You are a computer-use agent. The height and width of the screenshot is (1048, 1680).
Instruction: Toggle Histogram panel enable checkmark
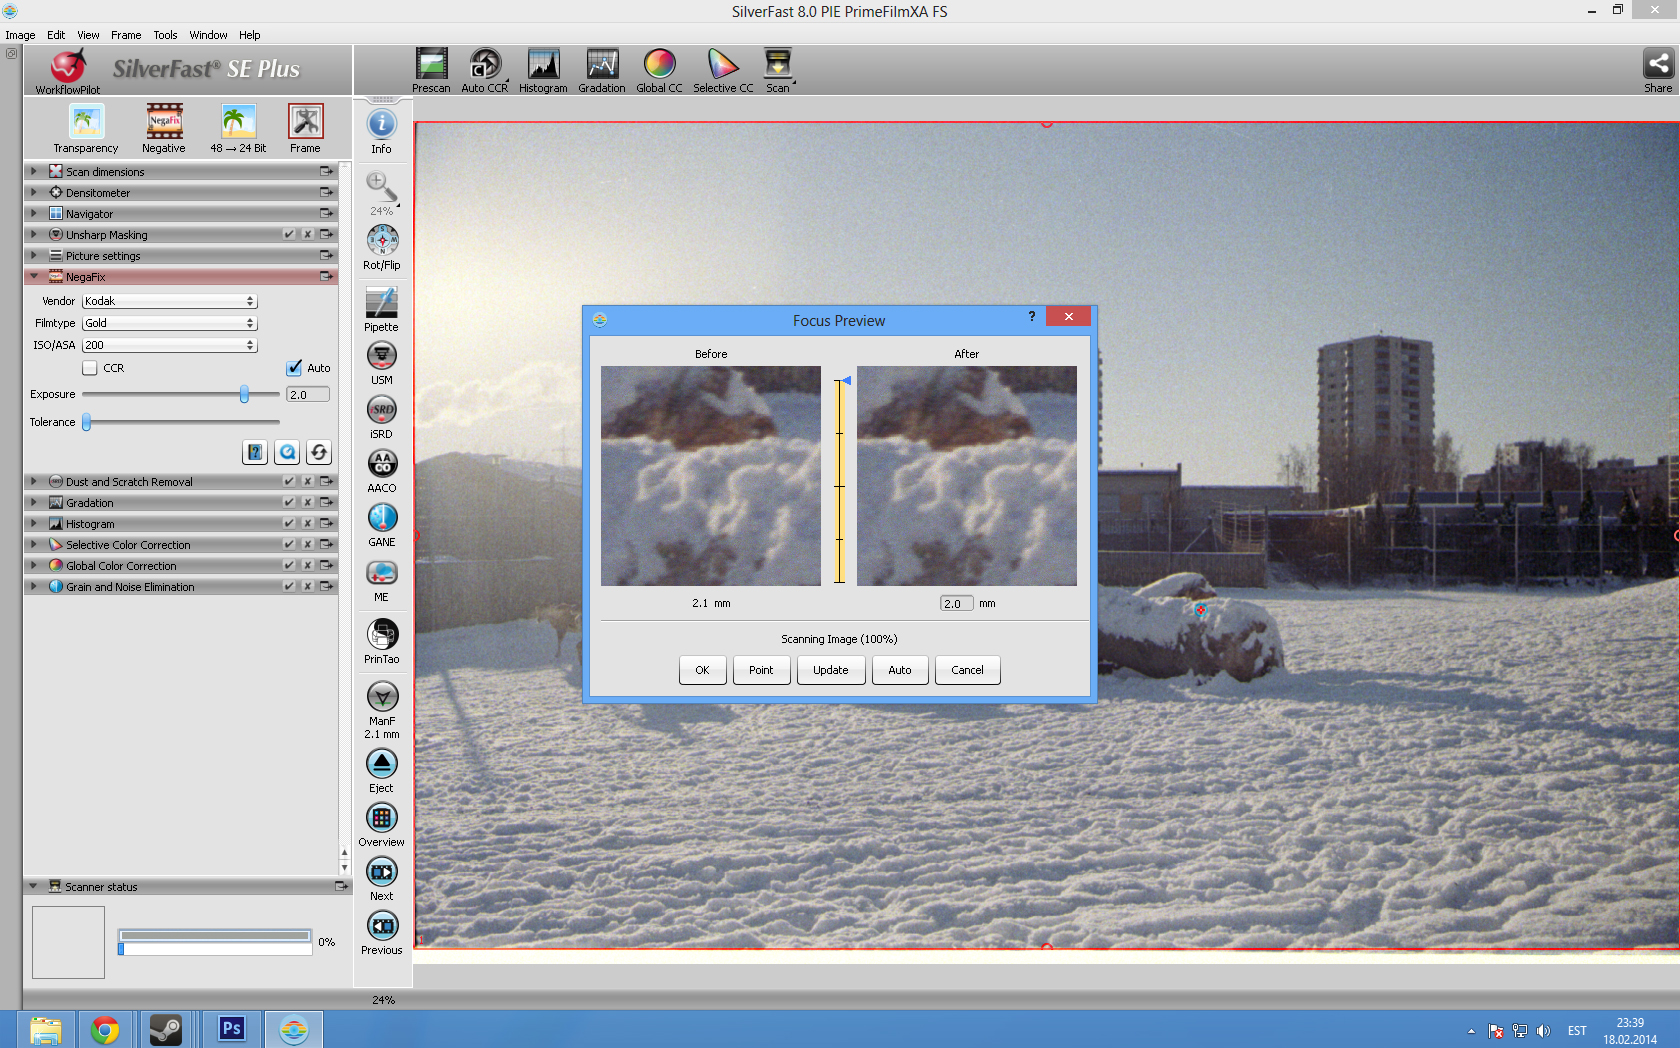click(289, 524)
